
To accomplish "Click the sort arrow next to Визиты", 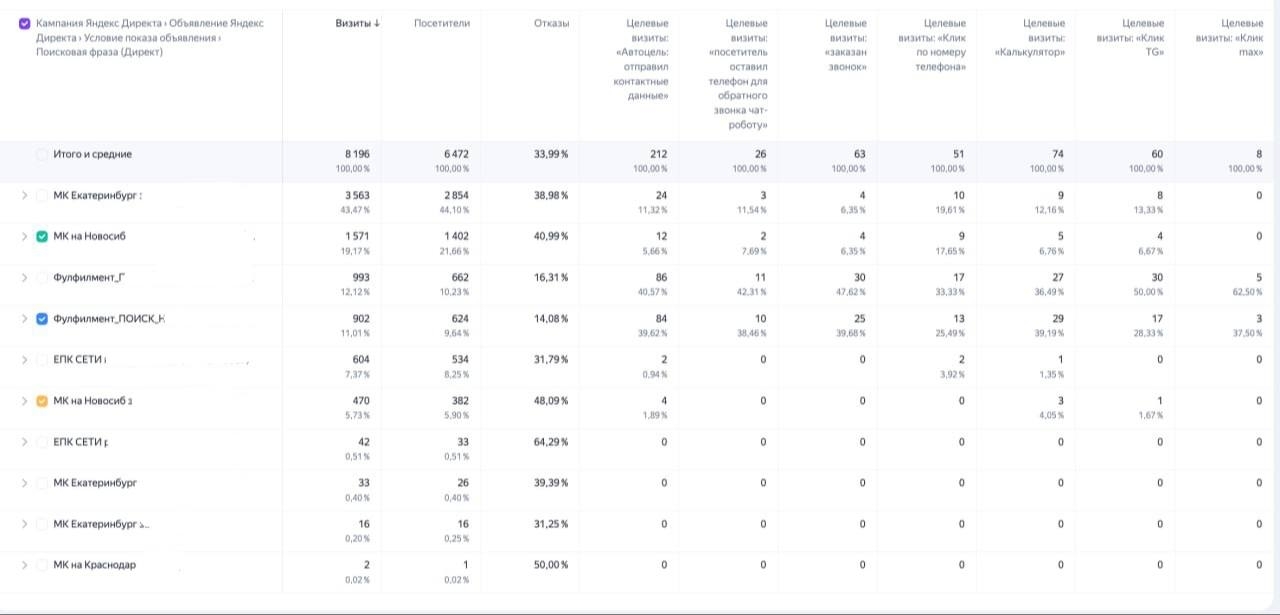I will [377, 23].
